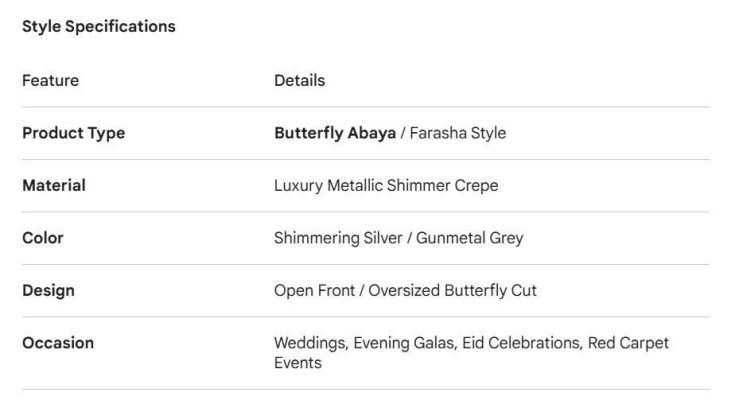Click the Weddings, Evening Galas text
This screenshot has height=400, width=743.
(x=355, y=343)
